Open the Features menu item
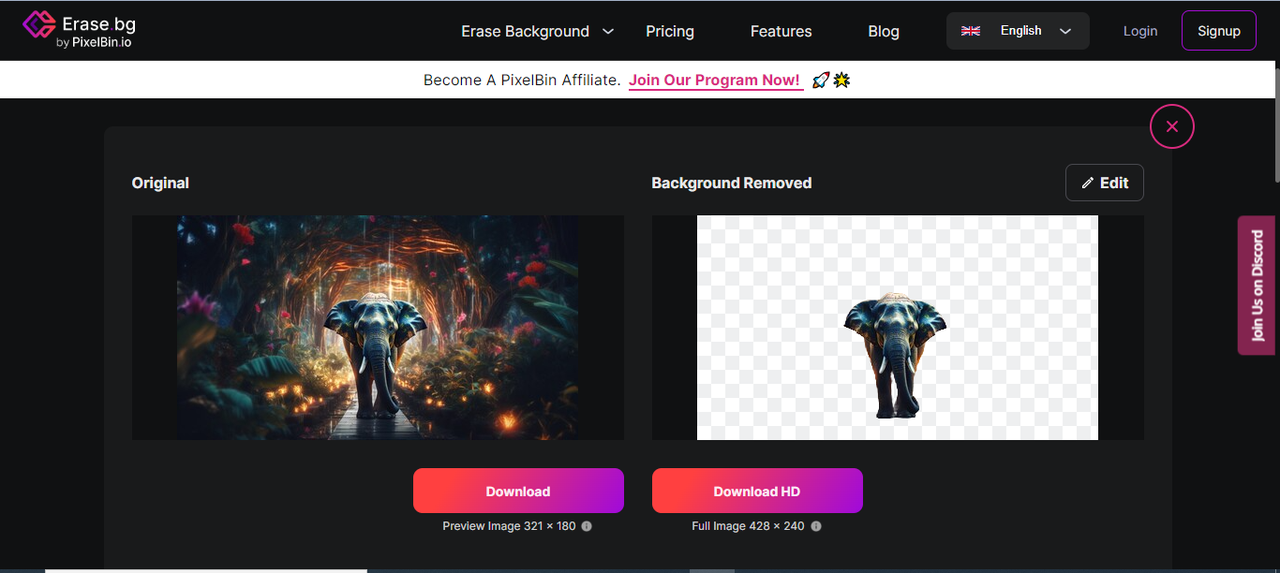 [x=781, y=31]
